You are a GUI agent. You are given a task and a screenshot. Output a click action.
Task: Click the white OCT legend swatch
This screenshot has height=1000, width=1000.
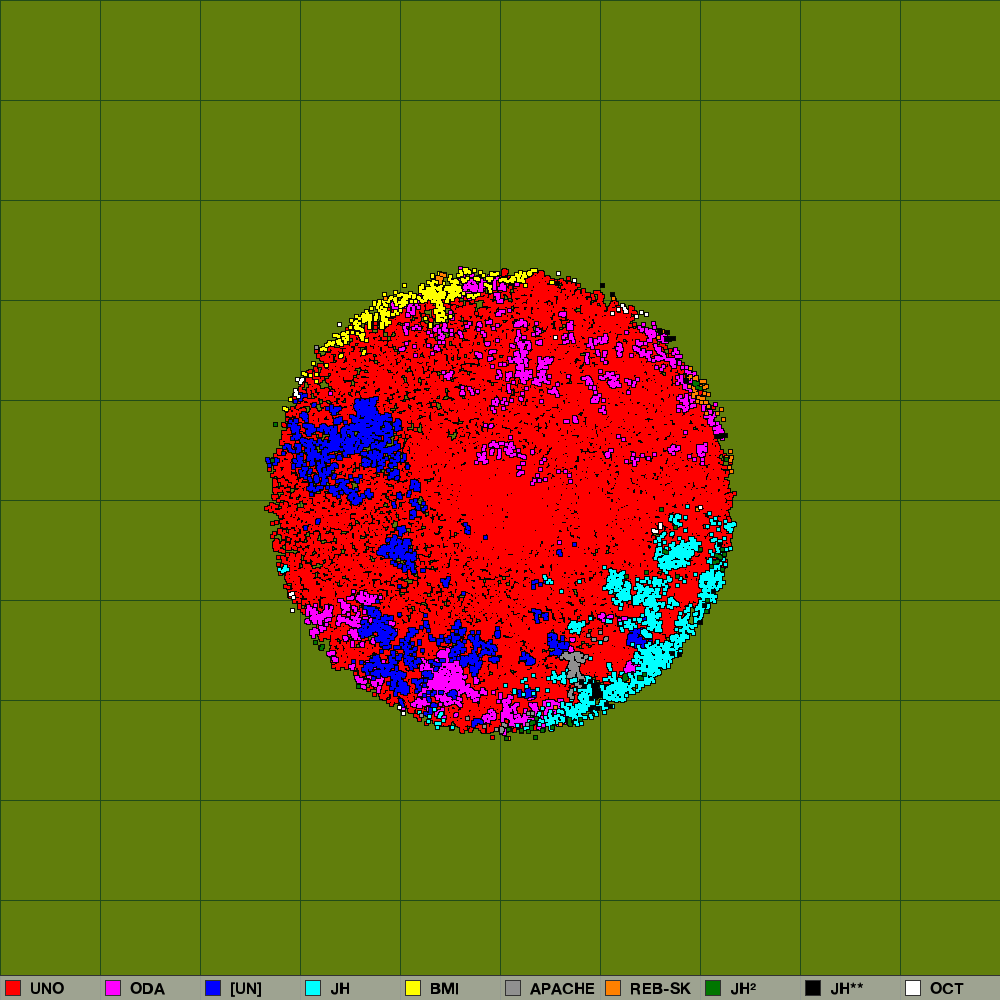(913, 988)
